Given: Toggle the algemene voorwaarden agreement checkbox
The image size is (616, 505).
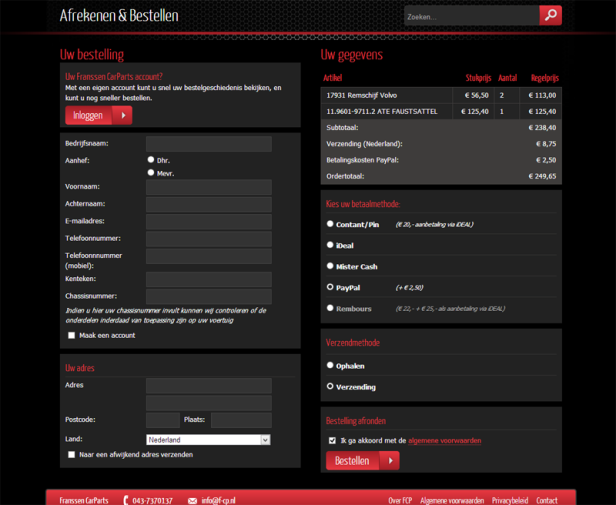Looking at the screenshot, I should 332,440.
